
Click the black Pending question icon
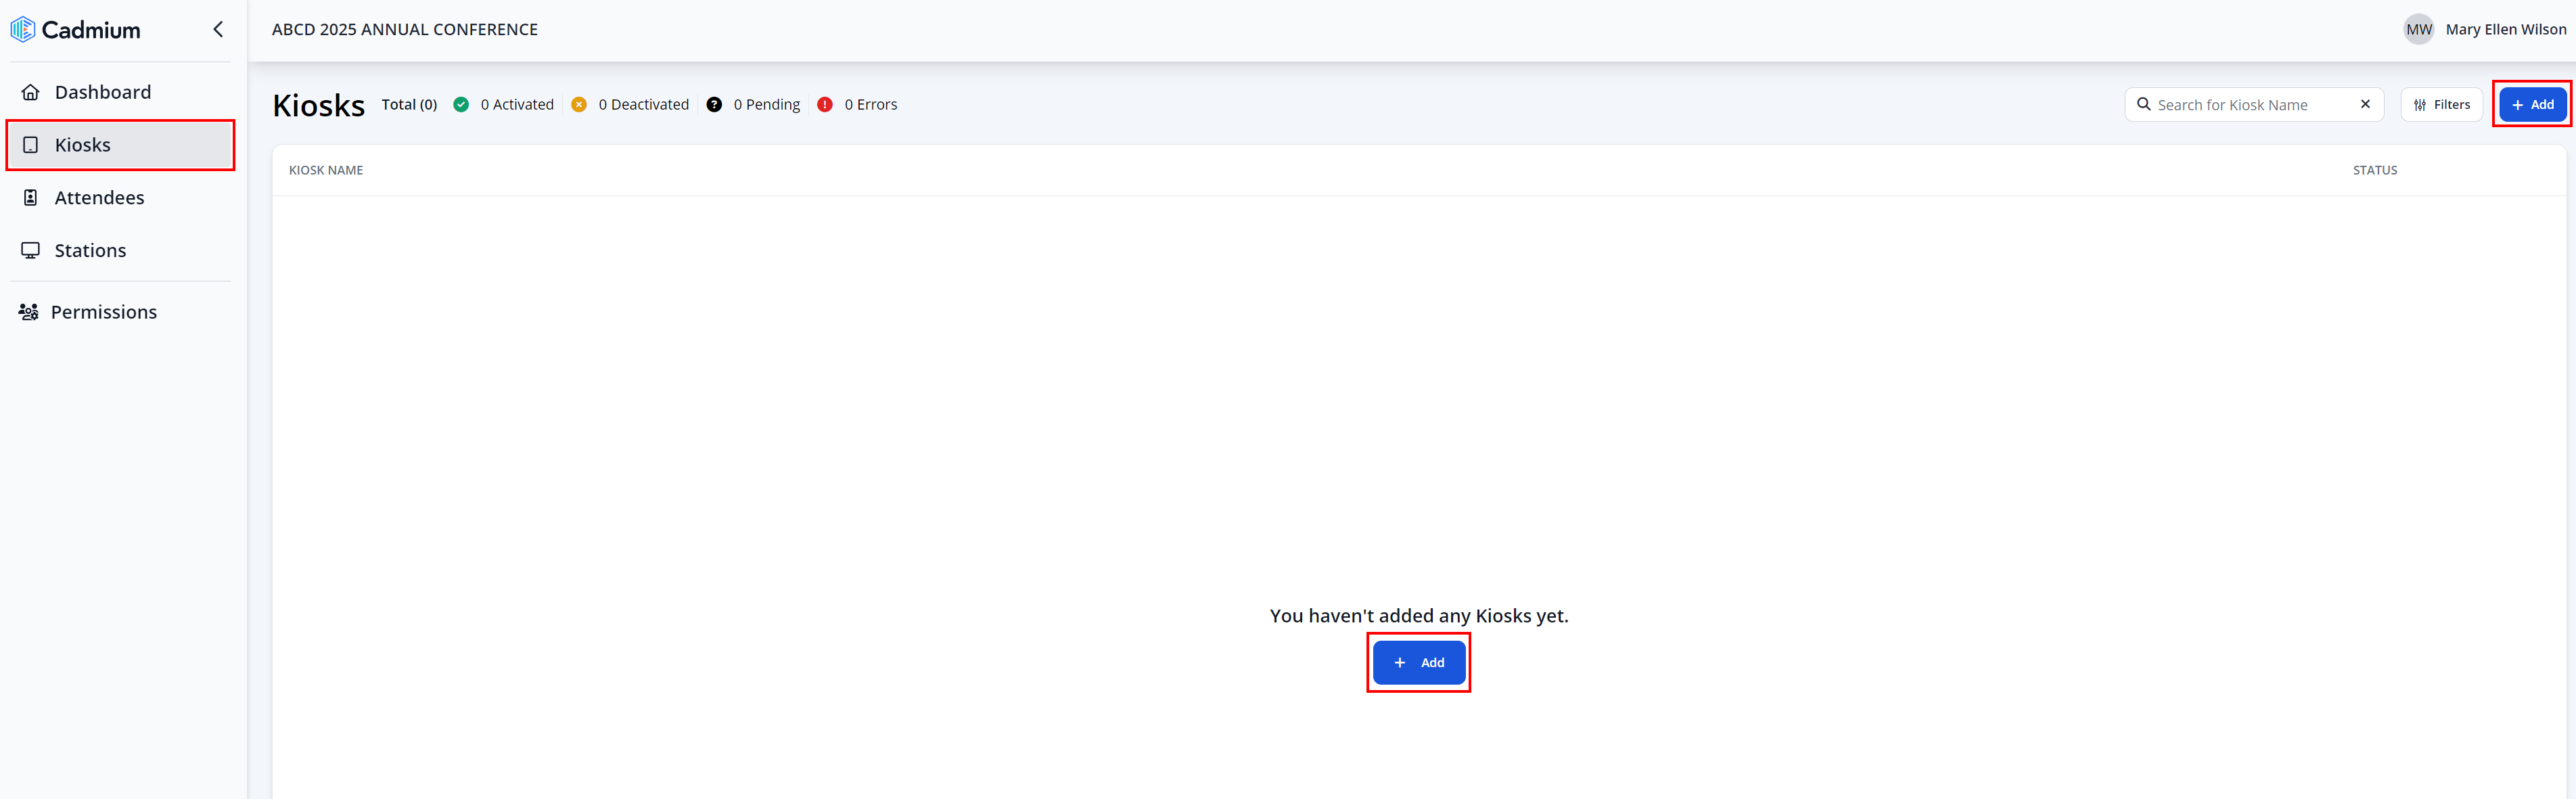(x=714, y=105)
